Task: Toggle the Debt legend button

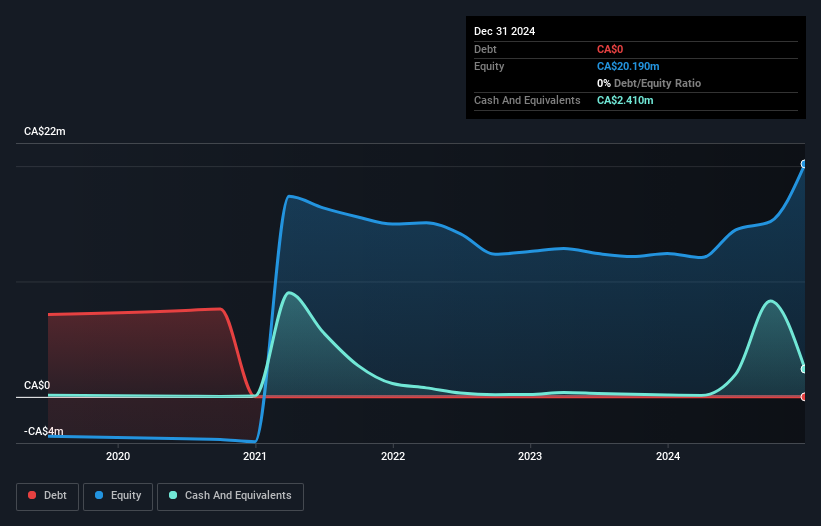Action: click(x=47, y=496)
